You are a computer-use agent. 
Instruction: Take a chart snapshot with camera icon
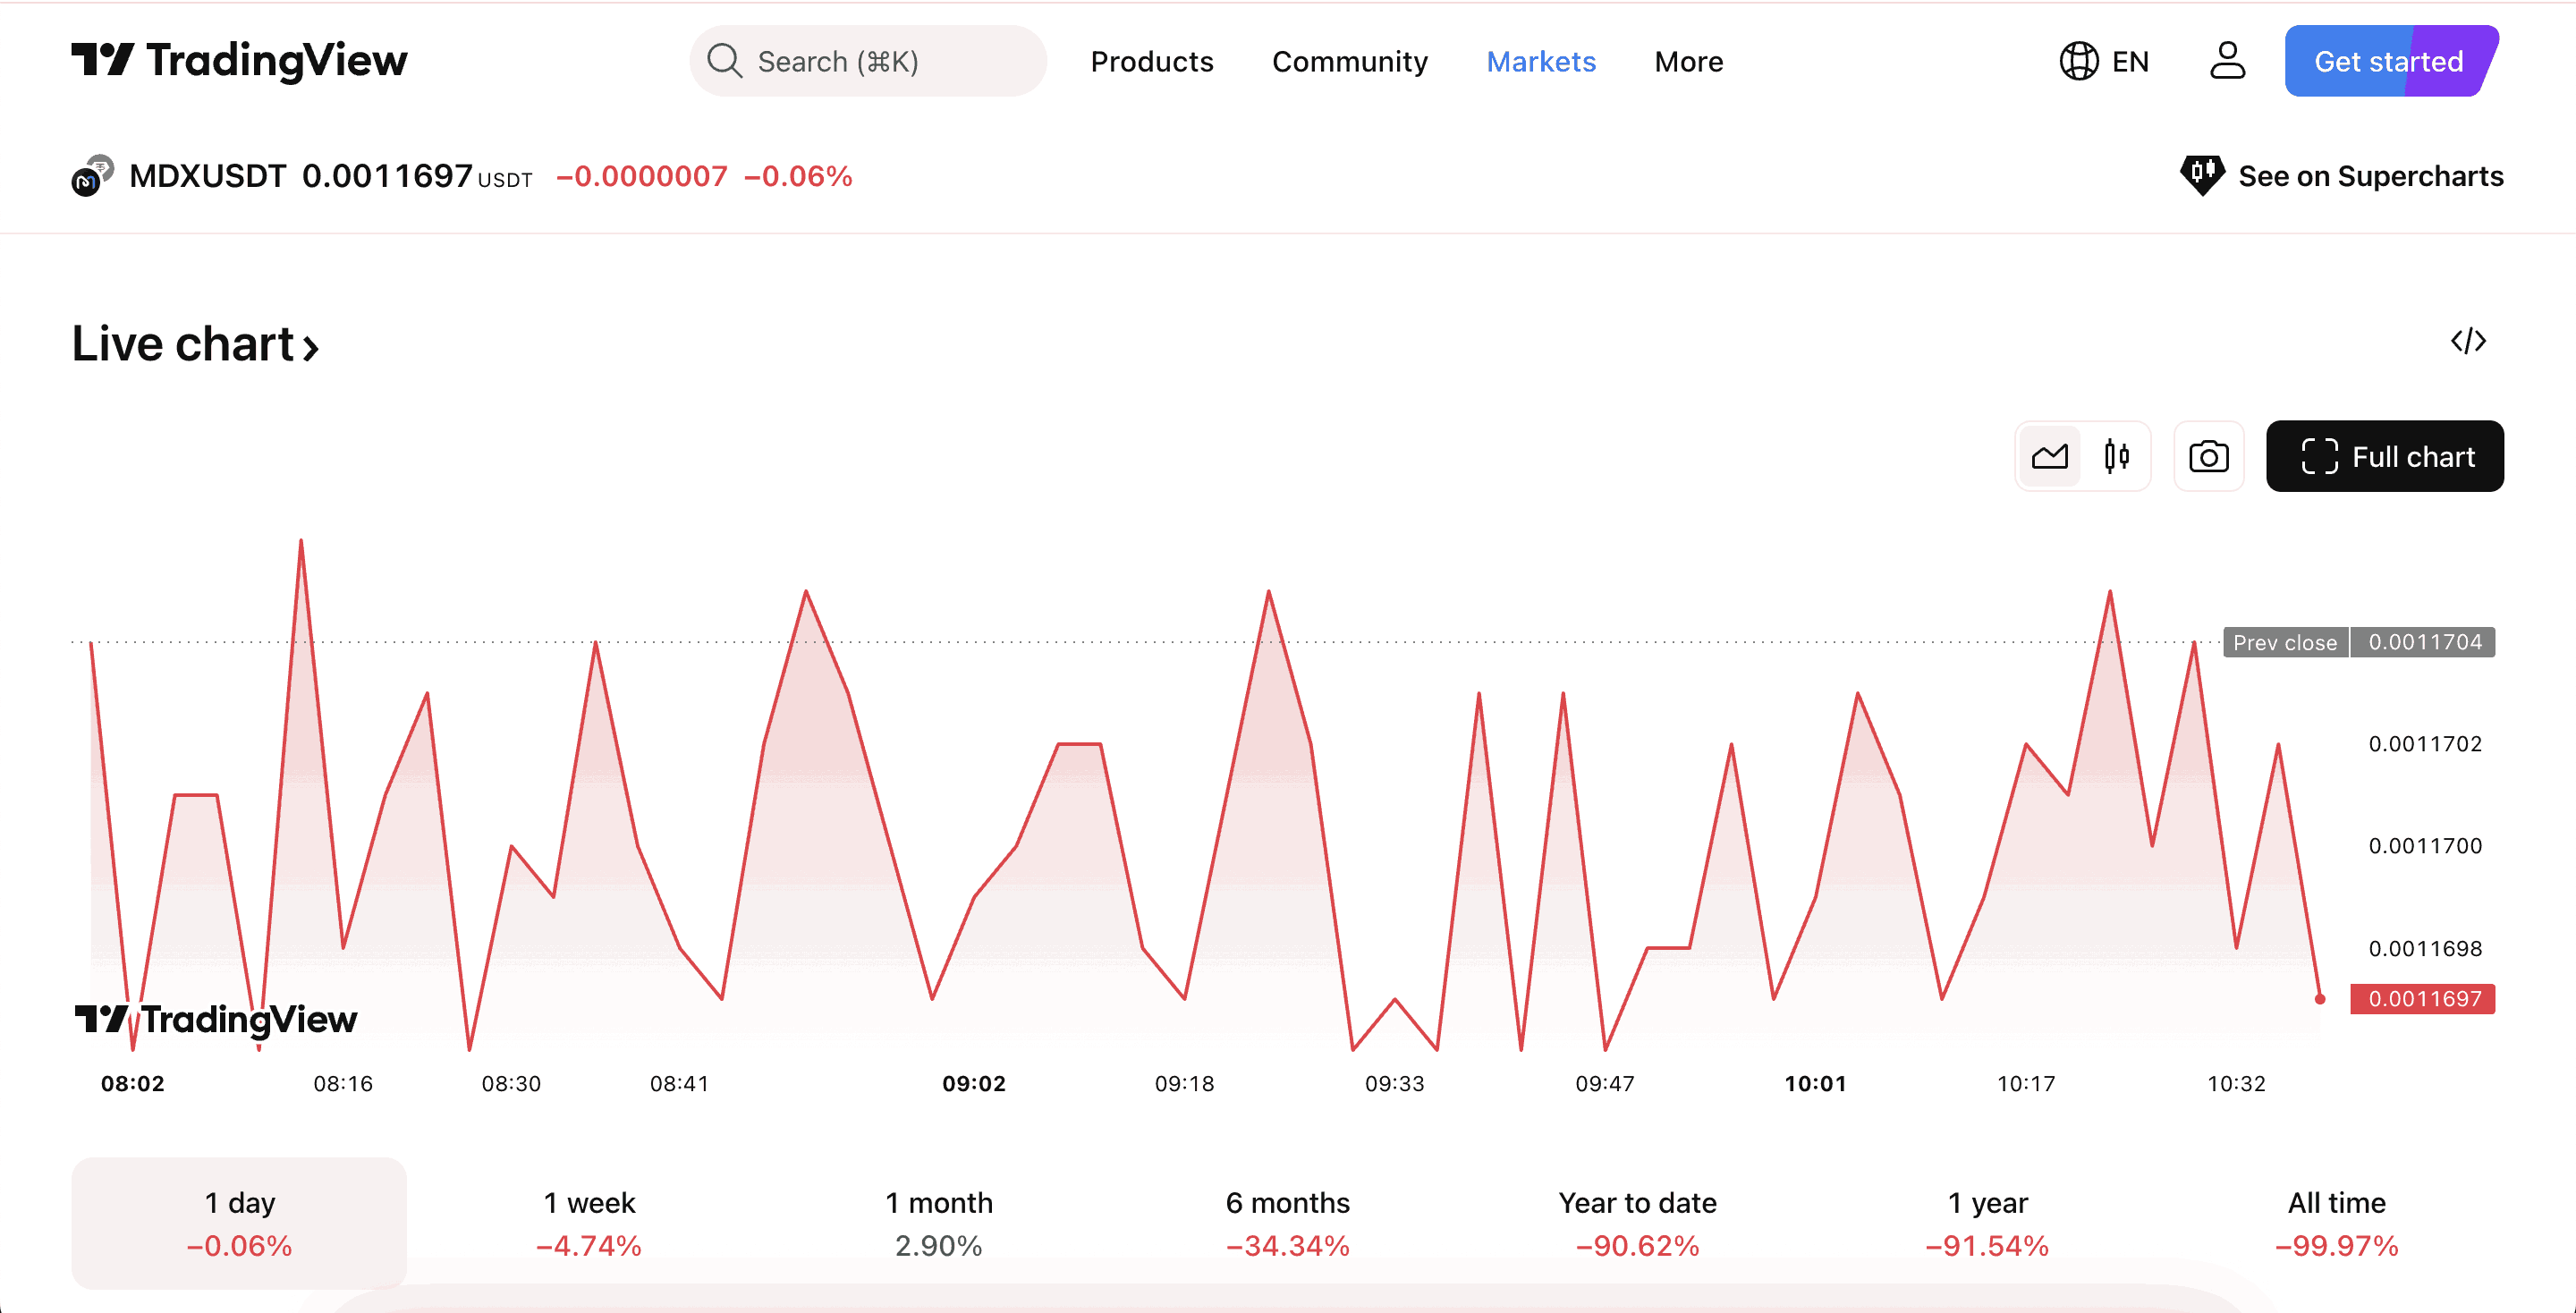(2208, 457)
